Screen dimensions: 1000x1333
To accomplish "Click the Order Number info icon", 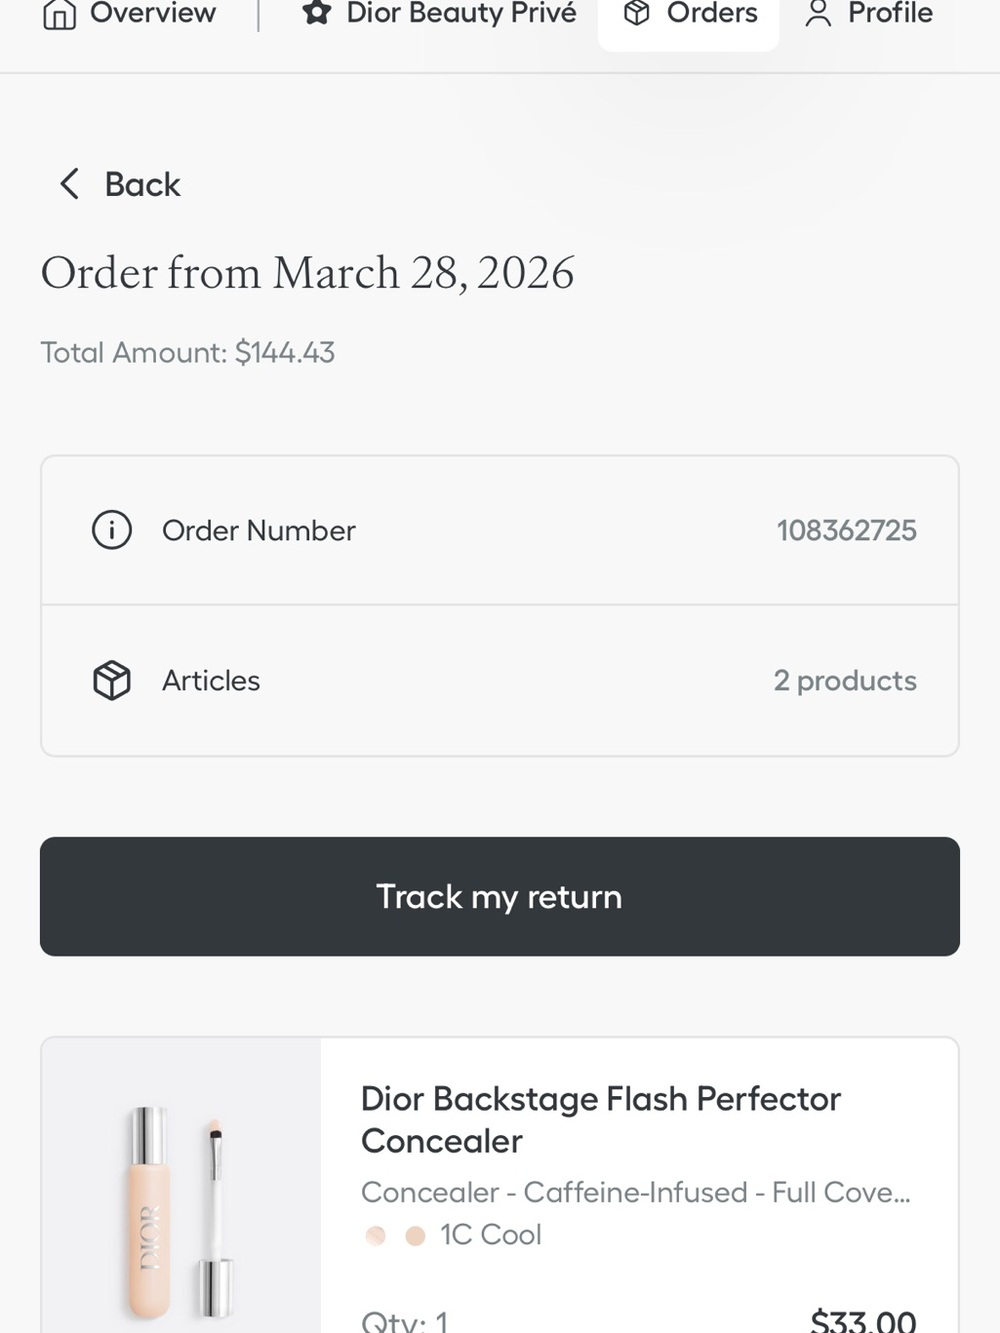I will pos(112,530).
